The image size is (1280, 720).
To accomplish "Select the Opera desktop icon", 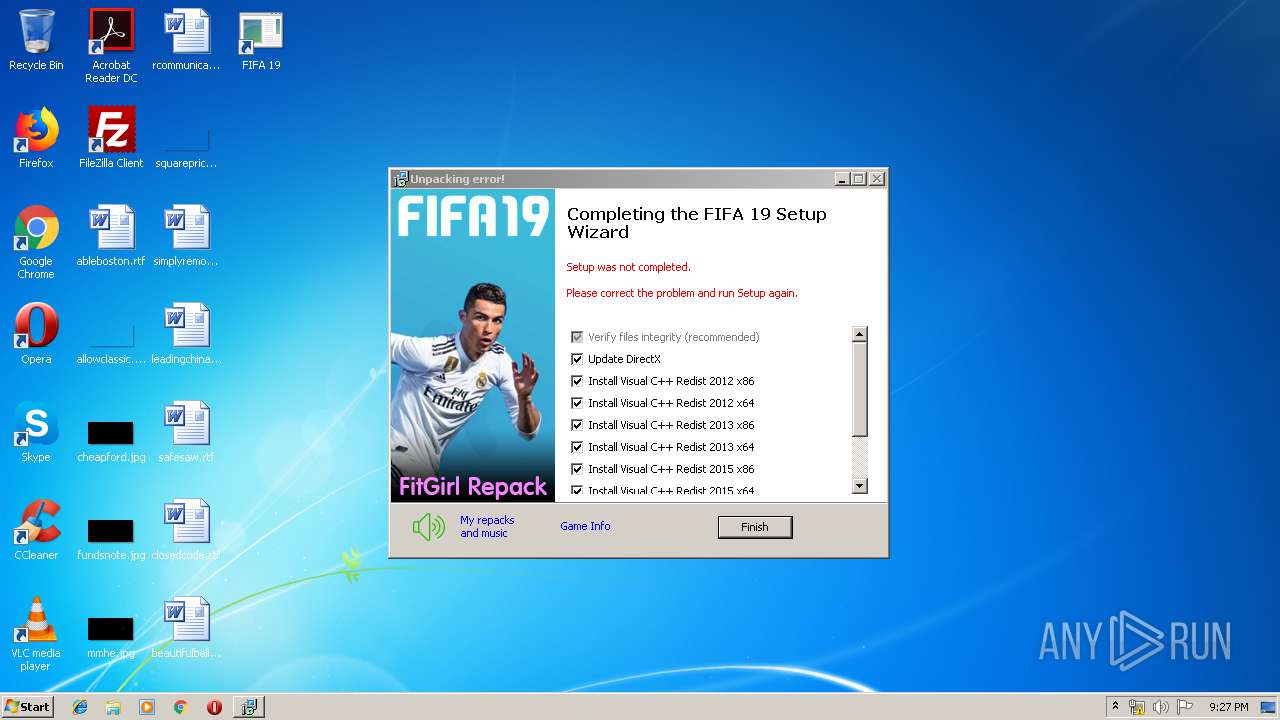I will pyautogui.click(x=36, y=334).
